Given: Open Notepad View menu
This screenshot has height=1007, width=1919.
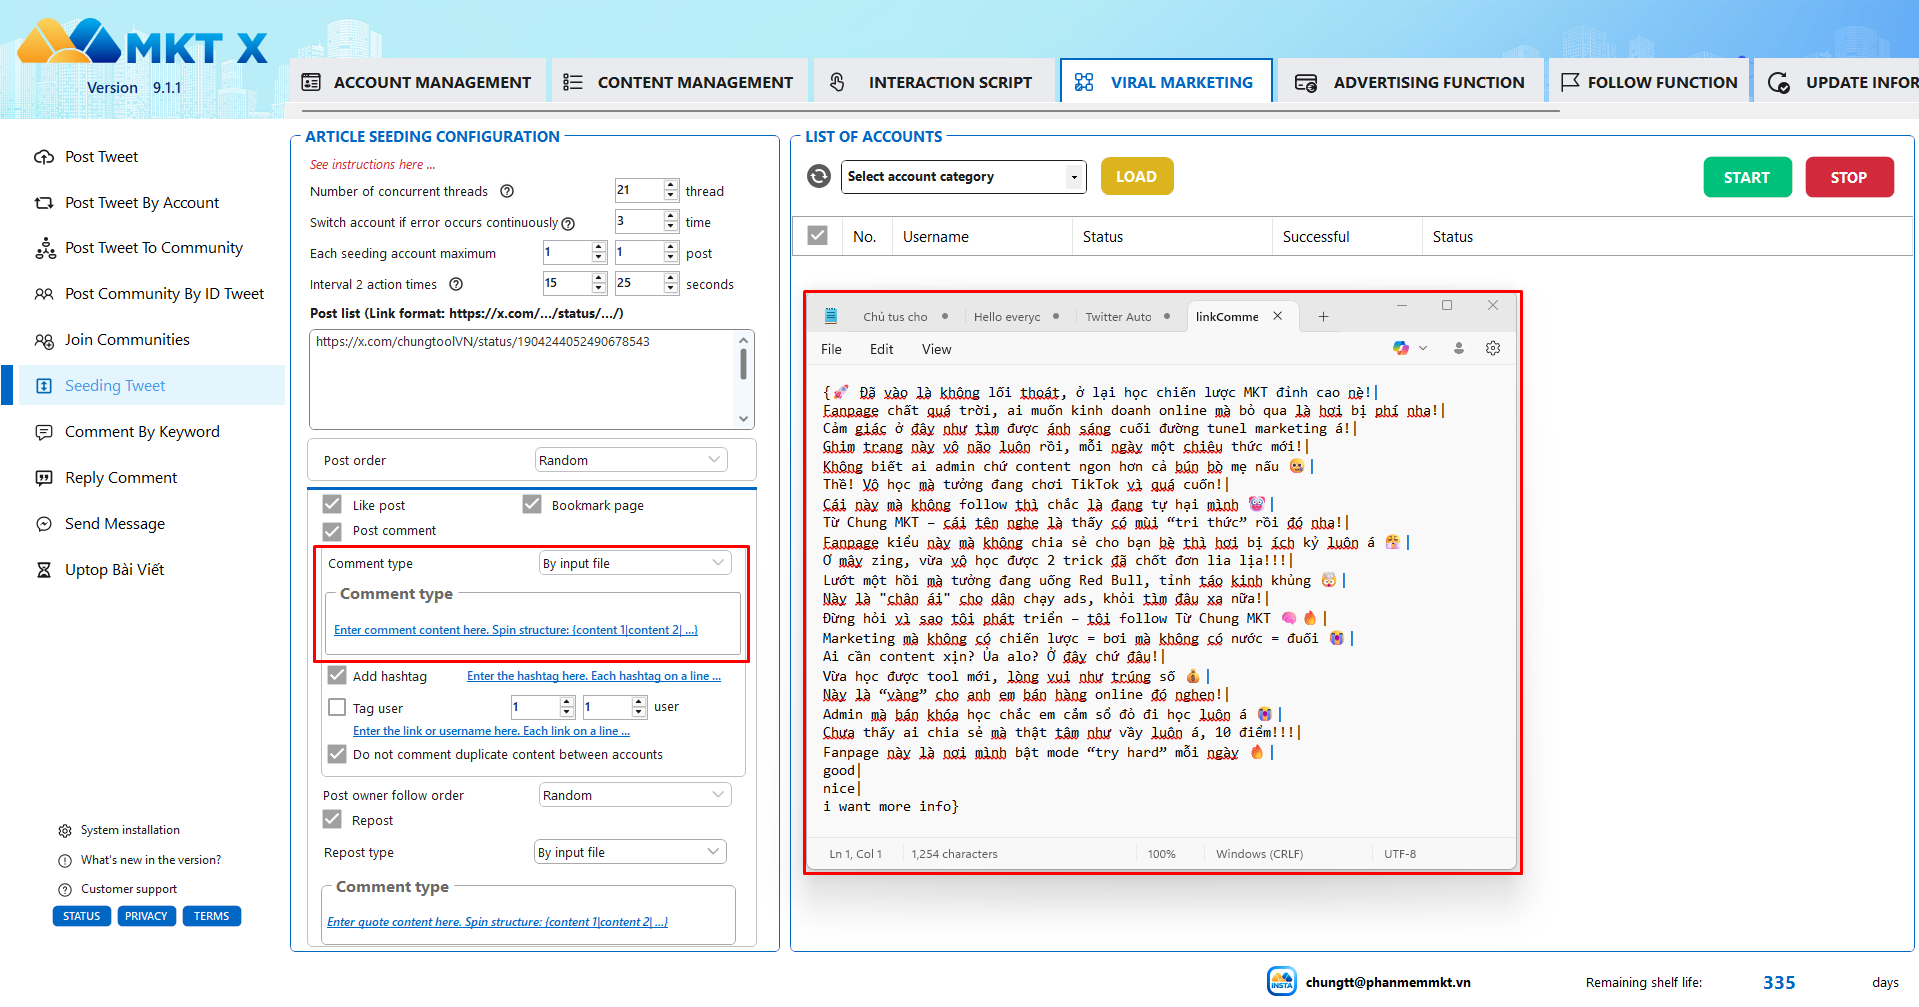Looking at the screenshot, I should point(936,349).
